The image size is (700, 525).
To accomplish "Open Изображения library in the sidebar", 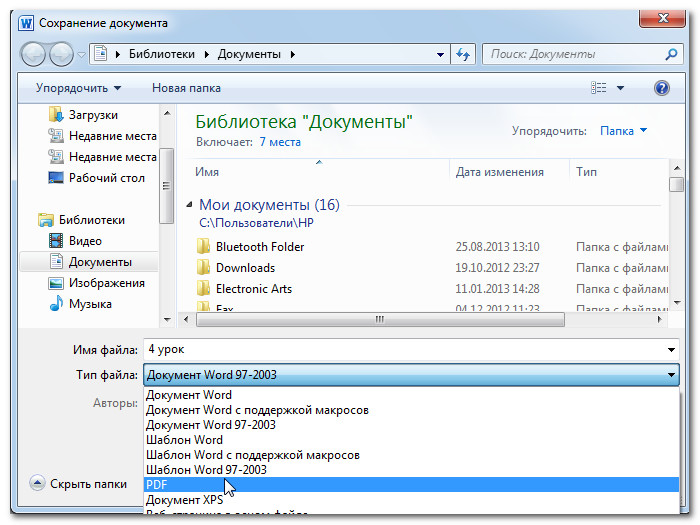I will (107, 283).
